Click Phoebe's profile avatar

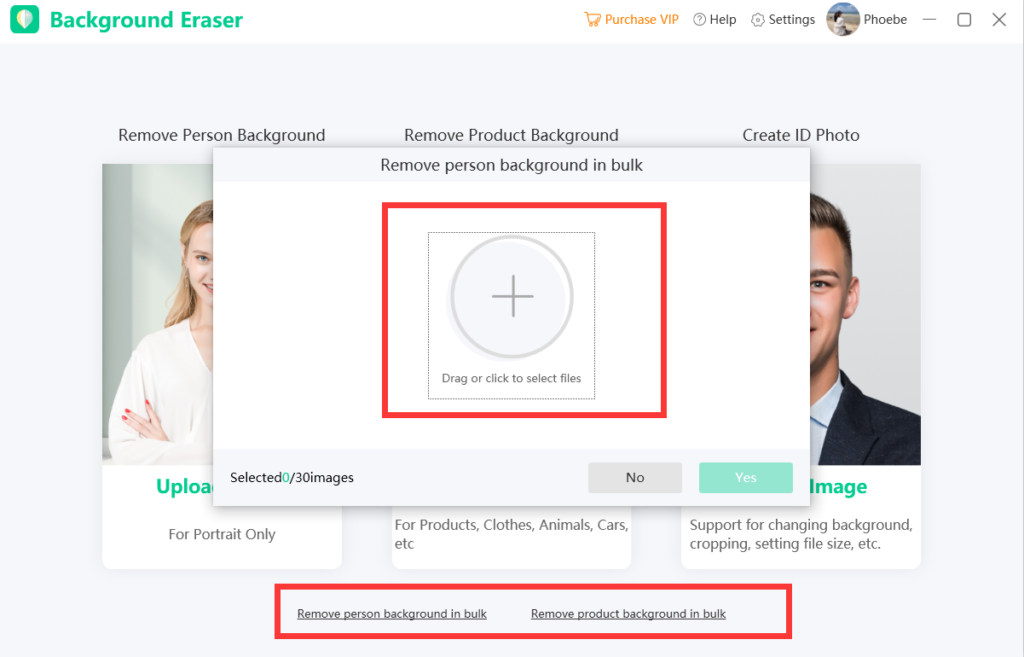pyautogui.click(x=842, y=20)
